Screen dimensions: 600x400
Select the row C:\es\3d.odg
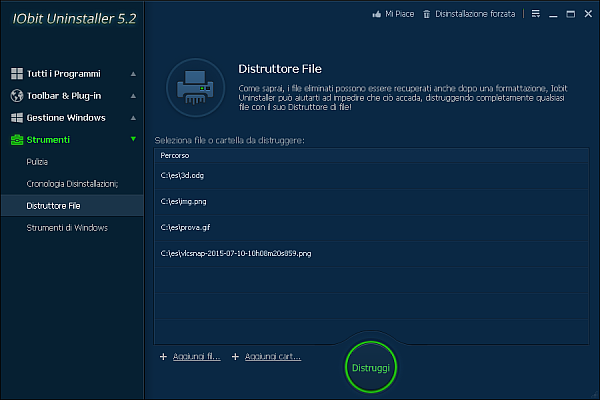tap(371, 176)
